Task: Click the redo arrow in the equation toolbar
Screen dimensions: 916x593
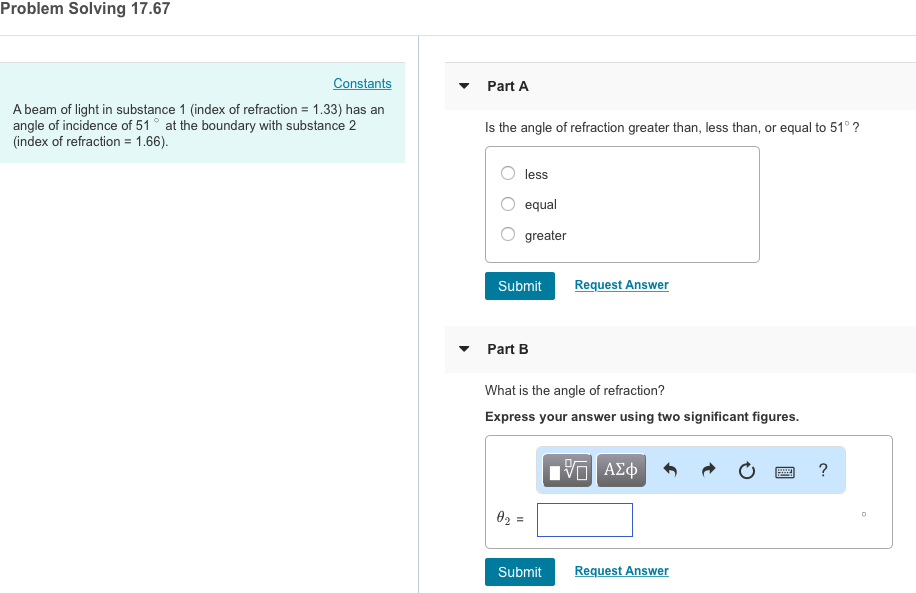Action: click(708, 470)
